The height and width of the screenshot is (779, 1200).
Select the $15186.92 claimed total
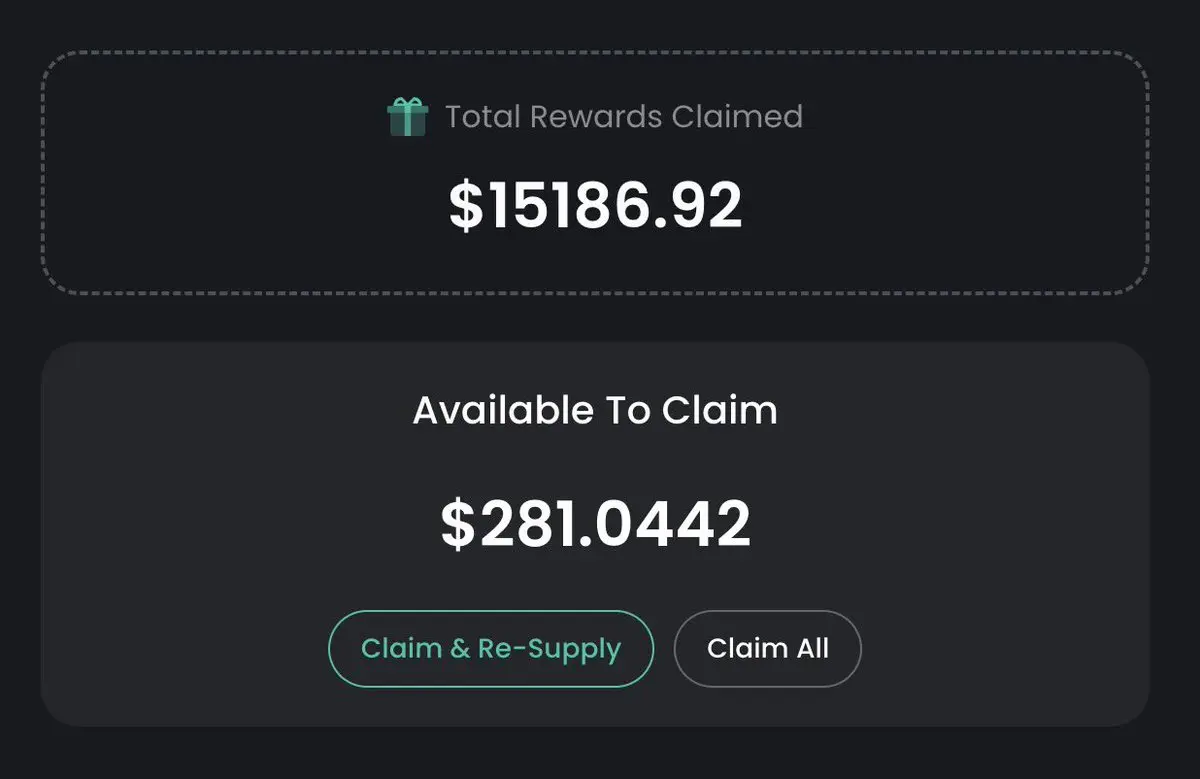(596, 206)
